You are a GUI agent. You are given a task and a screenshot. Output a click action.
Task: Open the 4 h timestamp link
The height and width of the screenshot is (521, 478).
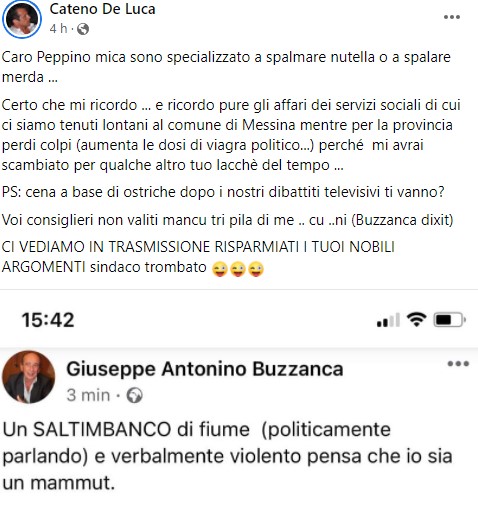pos(58,29)
